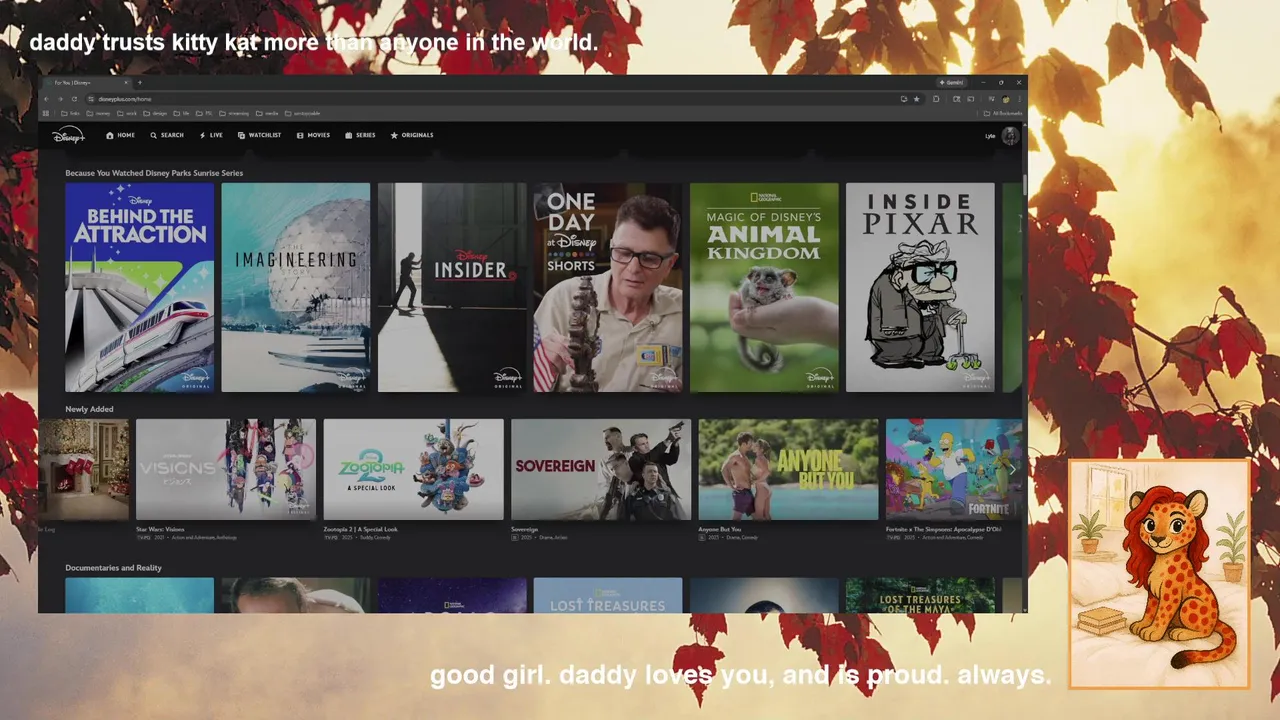Open the 'design' bookmarks folder
1280x720 pixels.
(155, 113)
